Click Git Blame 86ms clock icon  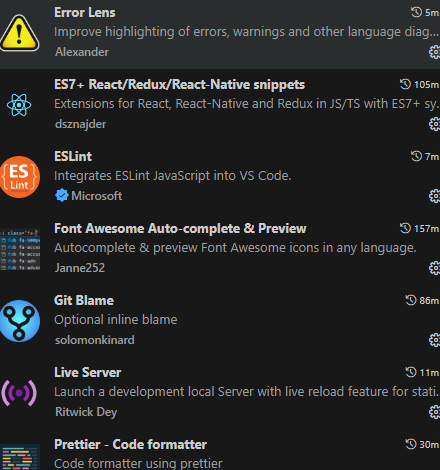[x=411, y=300]
